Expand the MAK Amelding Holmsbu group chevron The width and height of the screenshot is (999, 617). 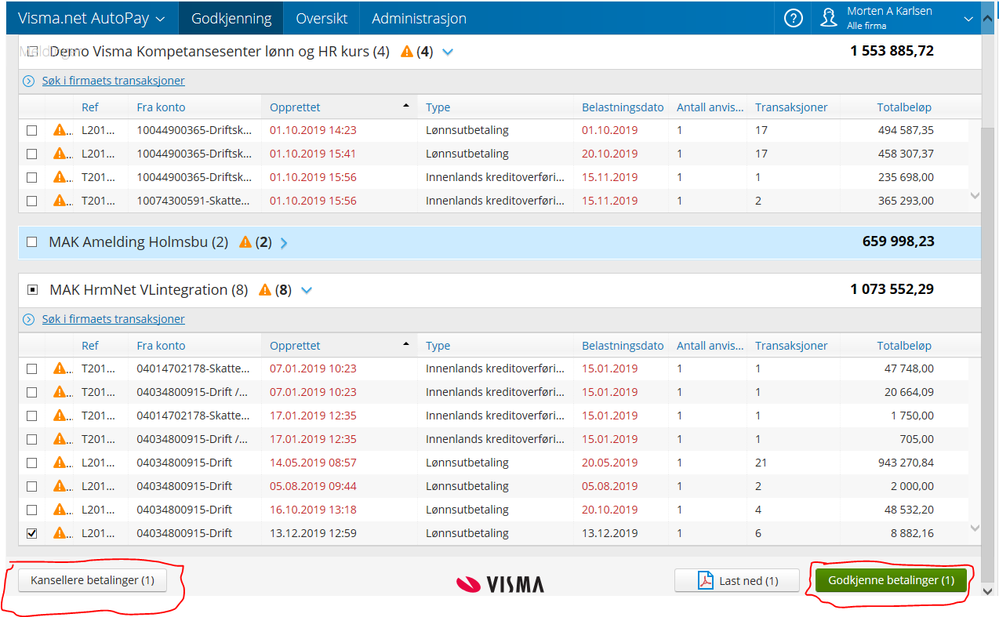coord(284,243)
